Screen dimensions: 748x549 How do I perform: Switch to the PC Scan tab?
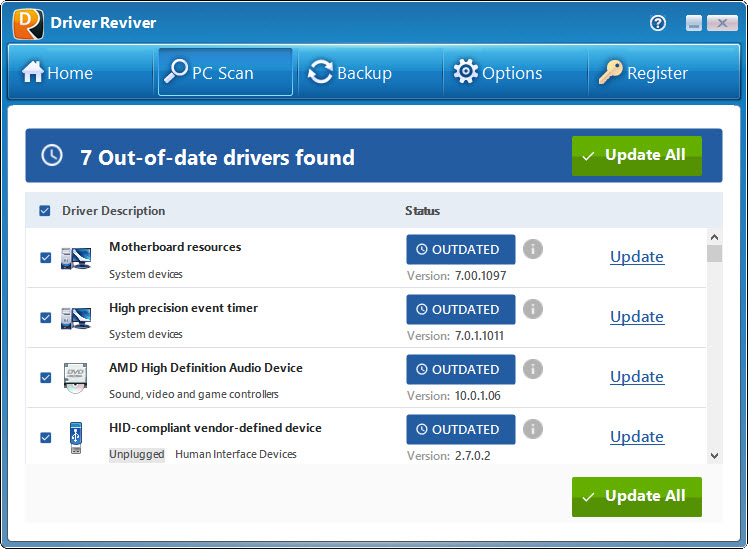[225, 72]
